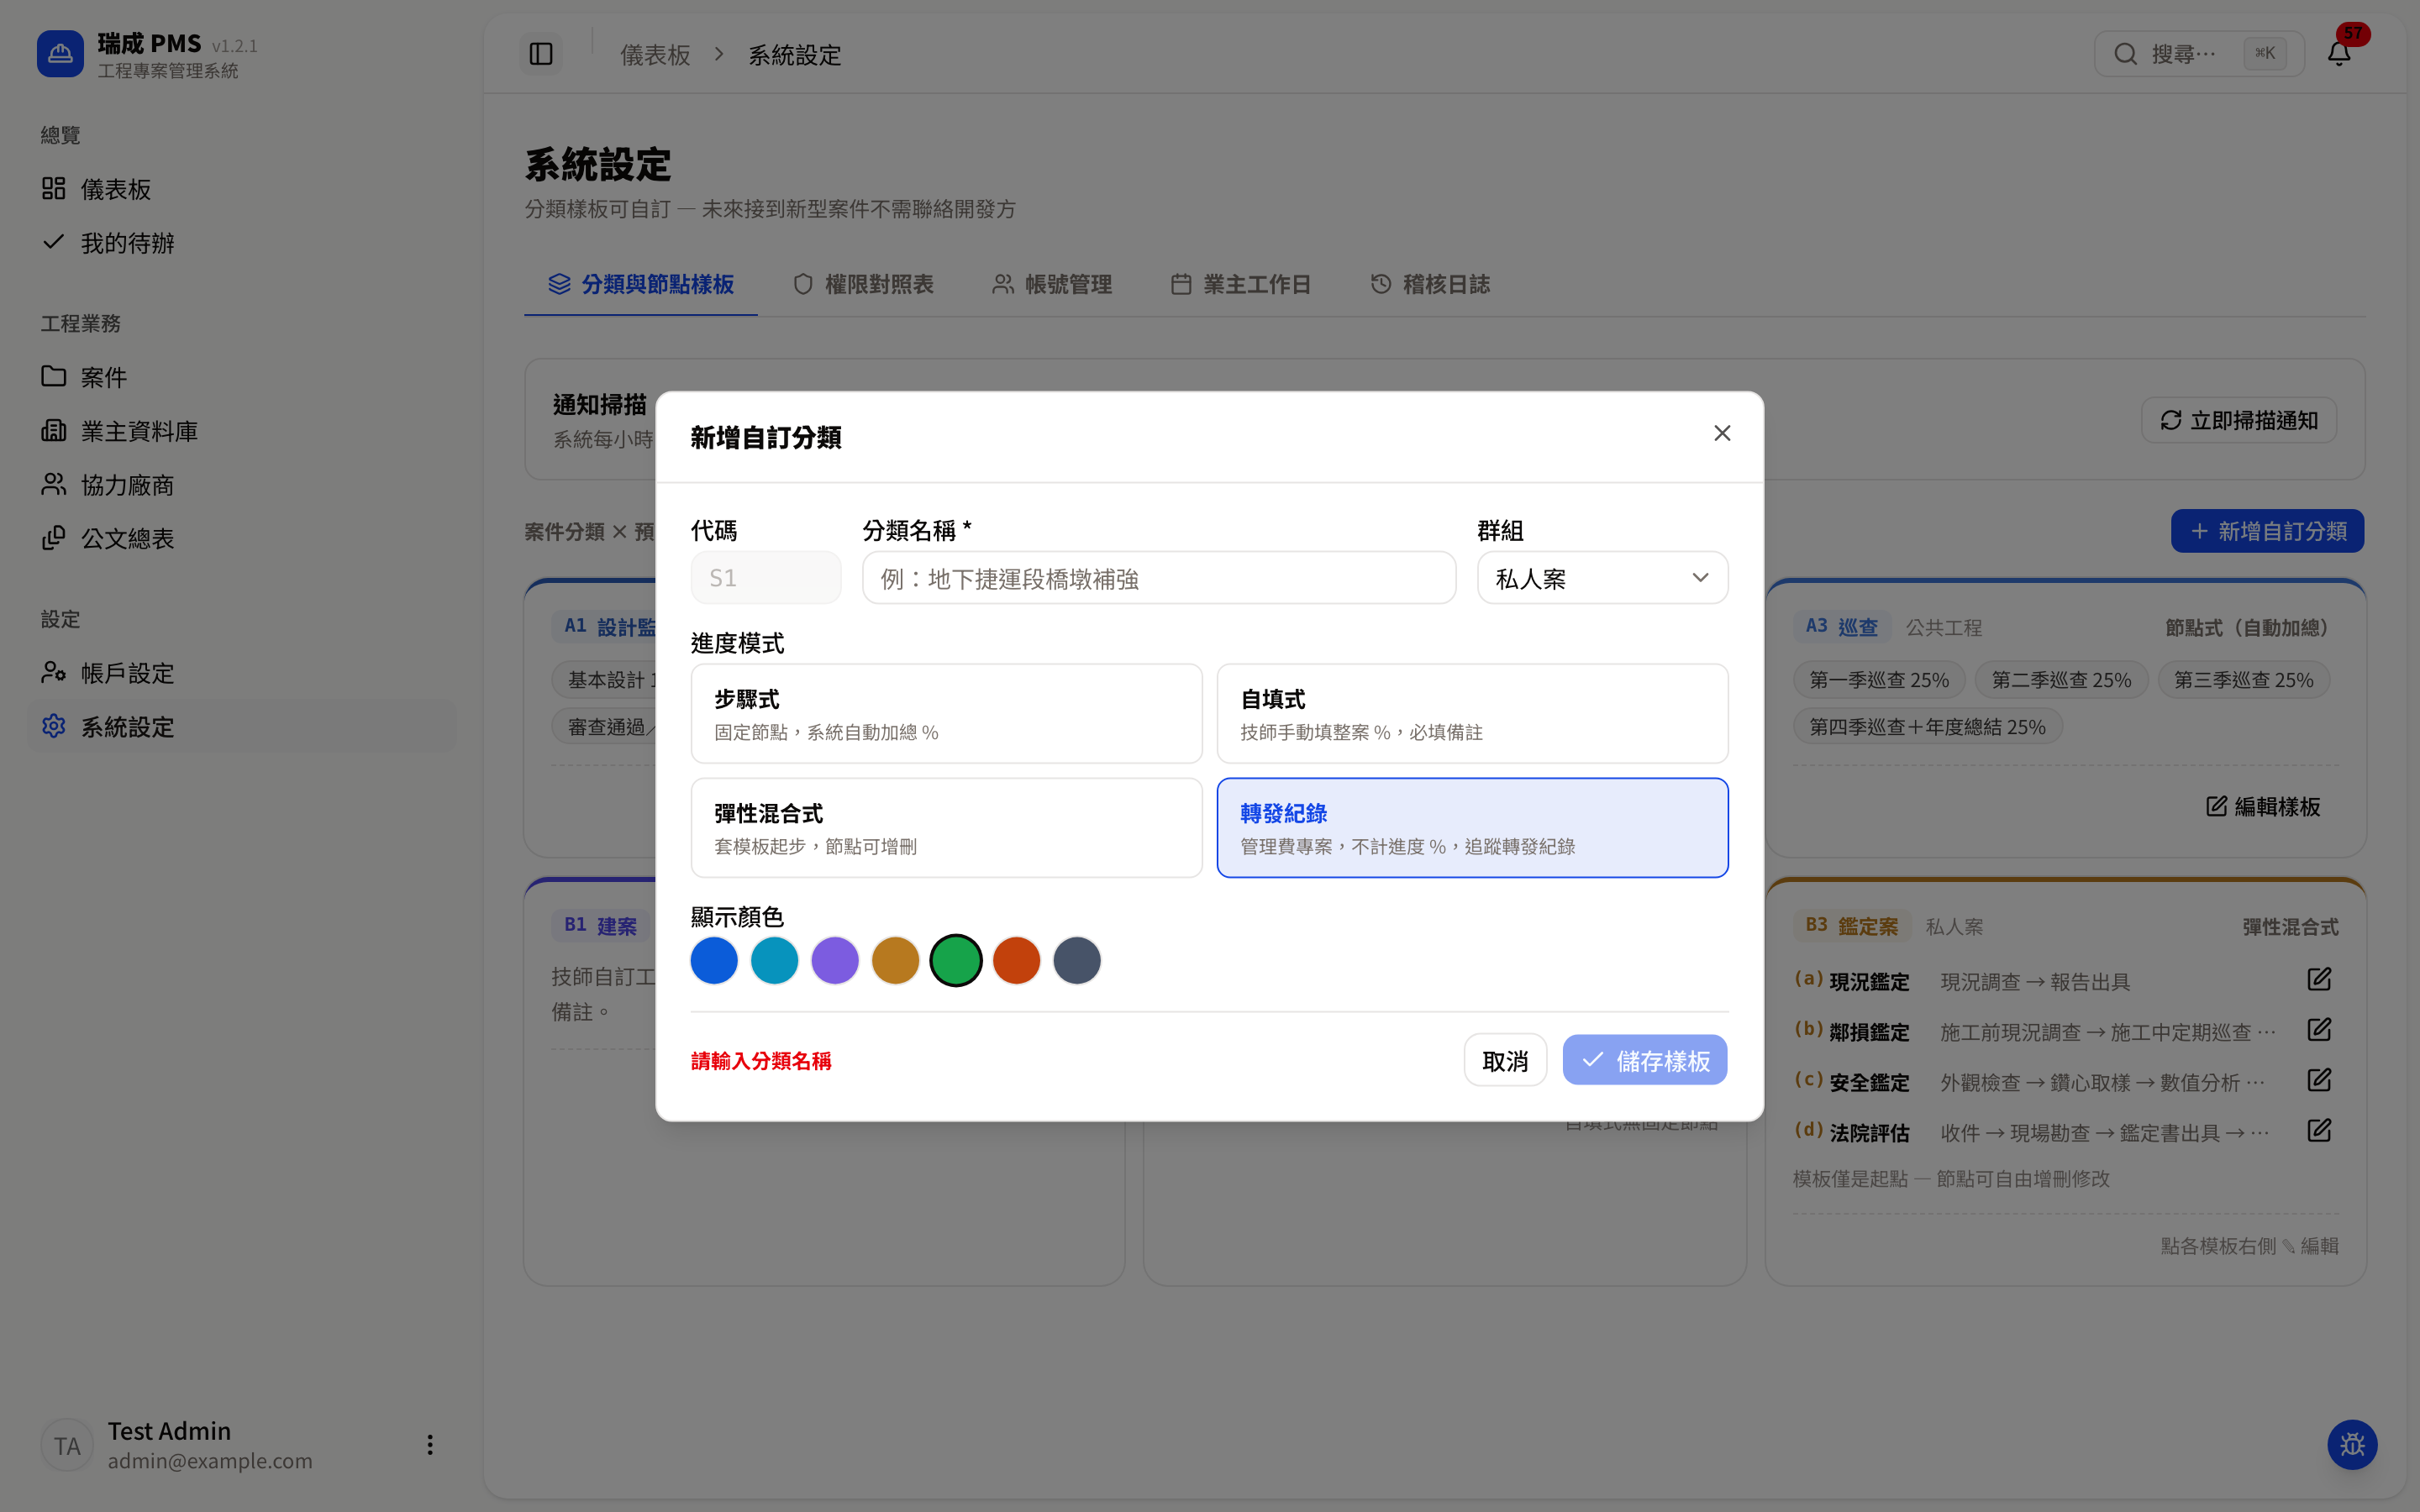The image size is (2420, 1512).
Task: Pick the blue display color
Action: point(714,961)
